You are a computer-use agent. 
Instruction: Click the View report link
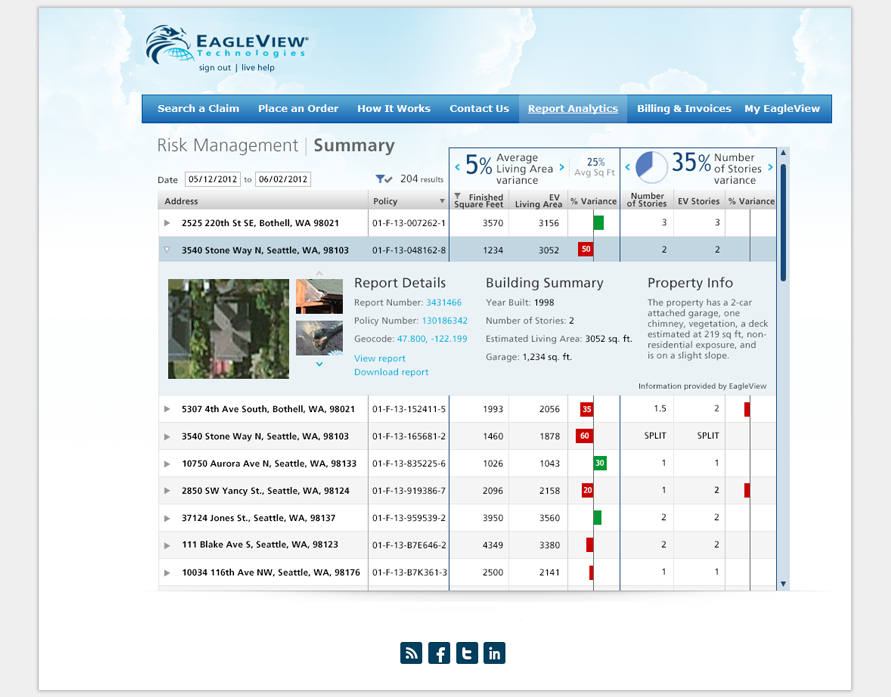(x=380, y=358)
